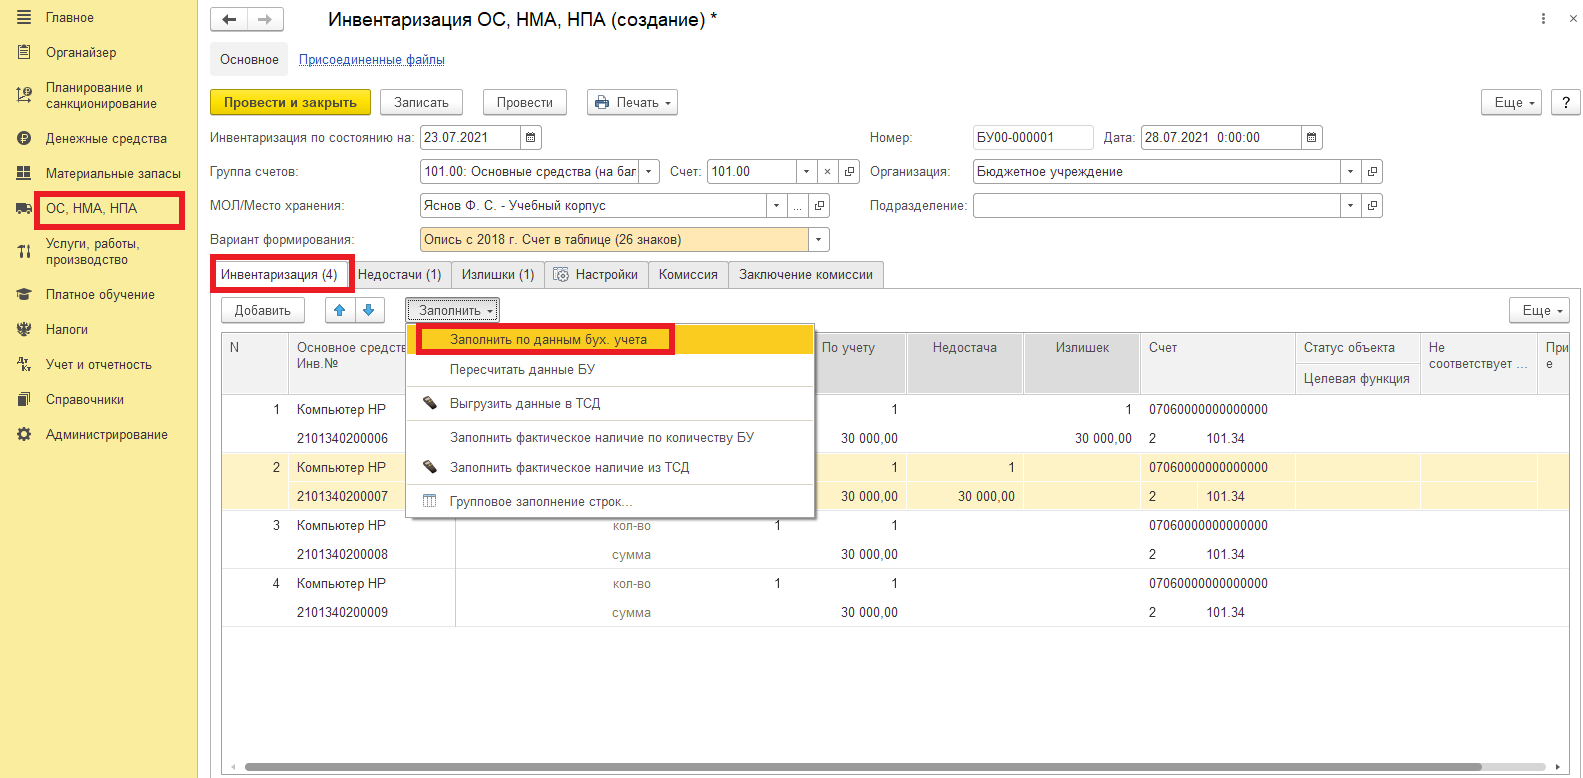
Task: Open Материальные запасы sidebar icon
Action: pos(24,173)
